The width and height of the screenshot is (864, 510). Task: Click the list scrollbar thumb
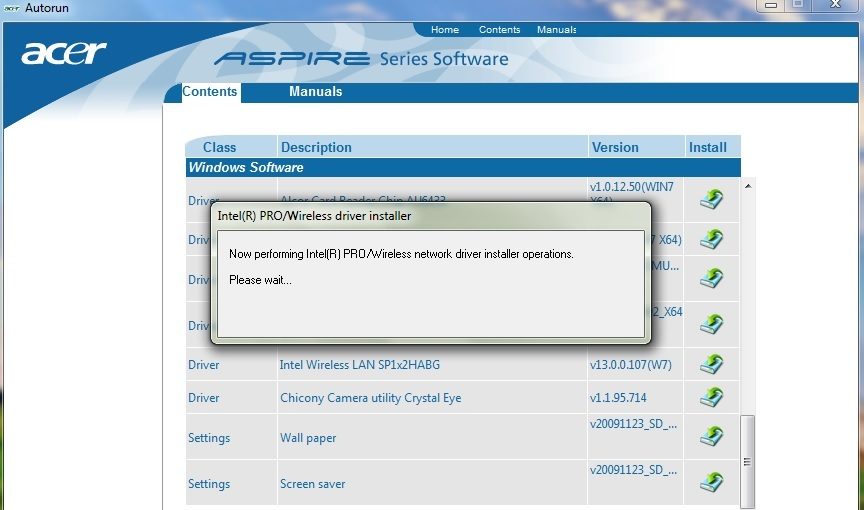point(747,462)
